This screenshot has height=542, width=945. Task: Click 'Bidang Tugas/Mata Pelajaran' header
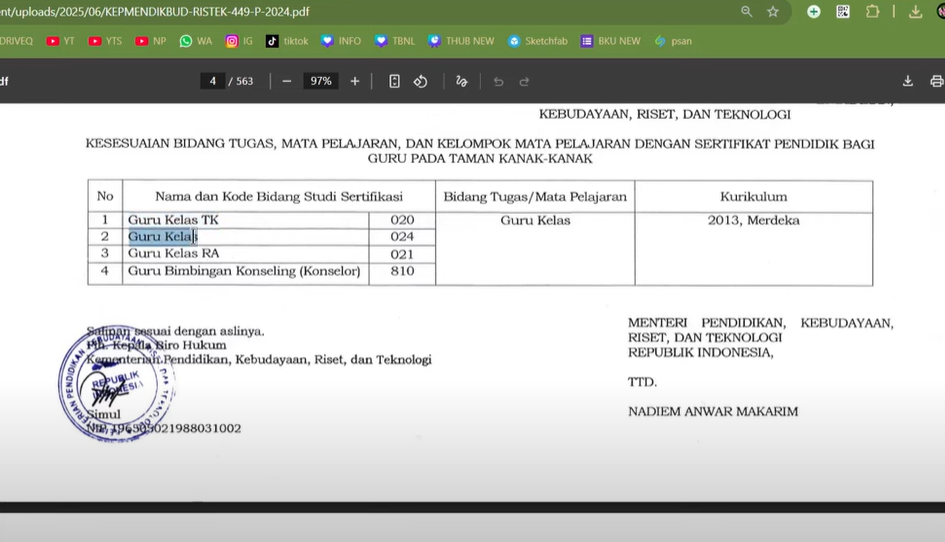click(x=535, y=197)
